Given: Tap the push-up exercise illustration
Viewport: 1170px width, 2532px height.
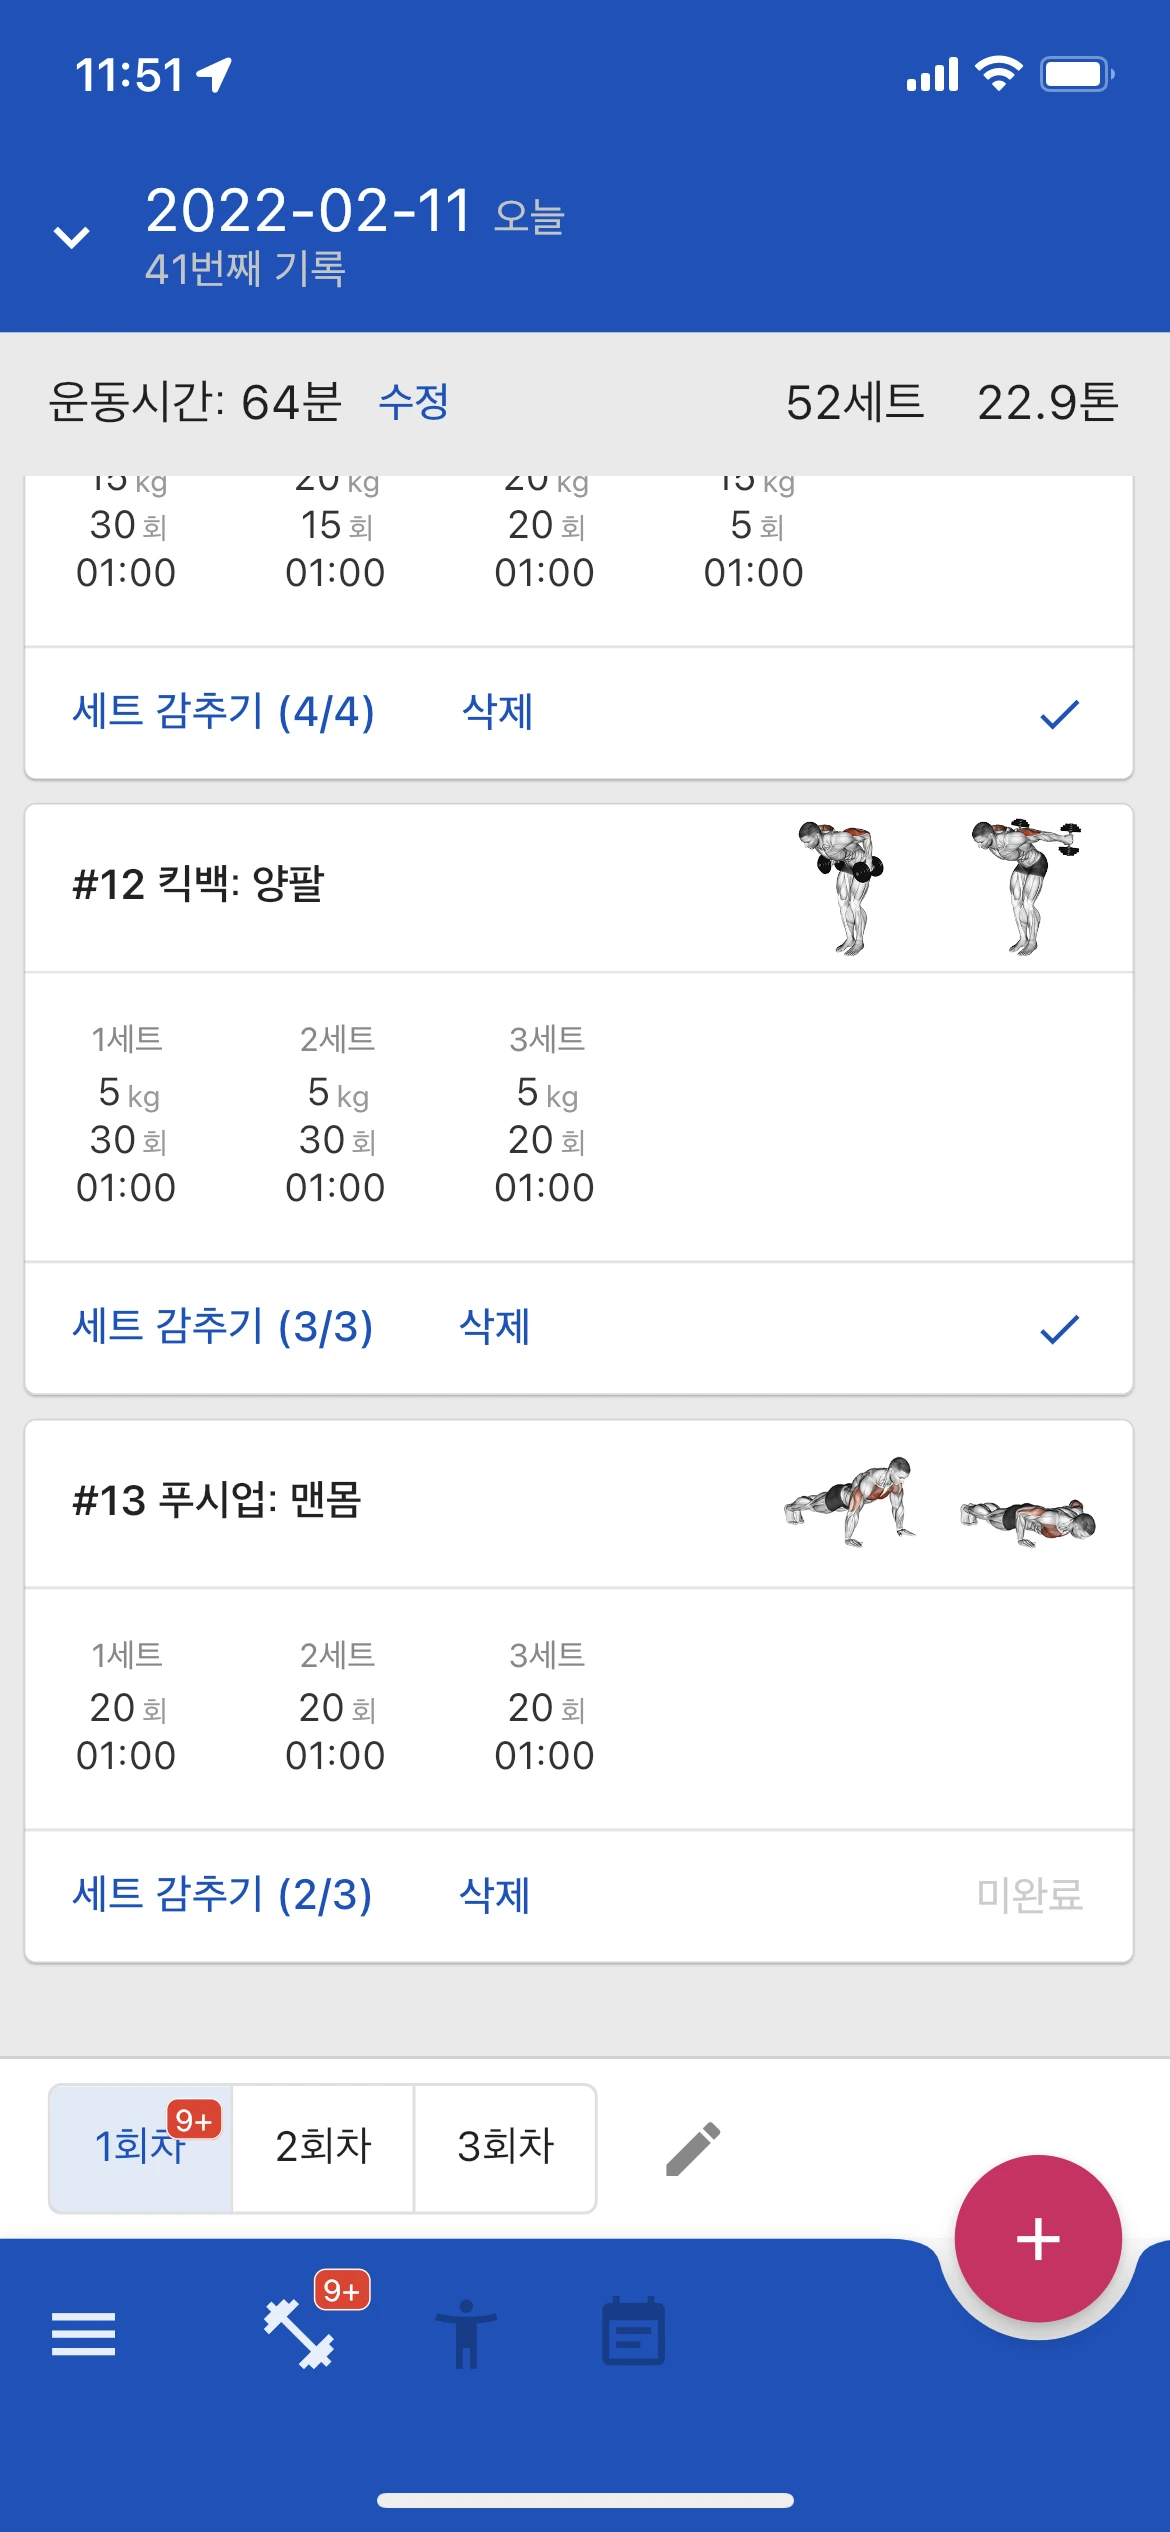Looking at the screenshot, I should click(938, 1503).
